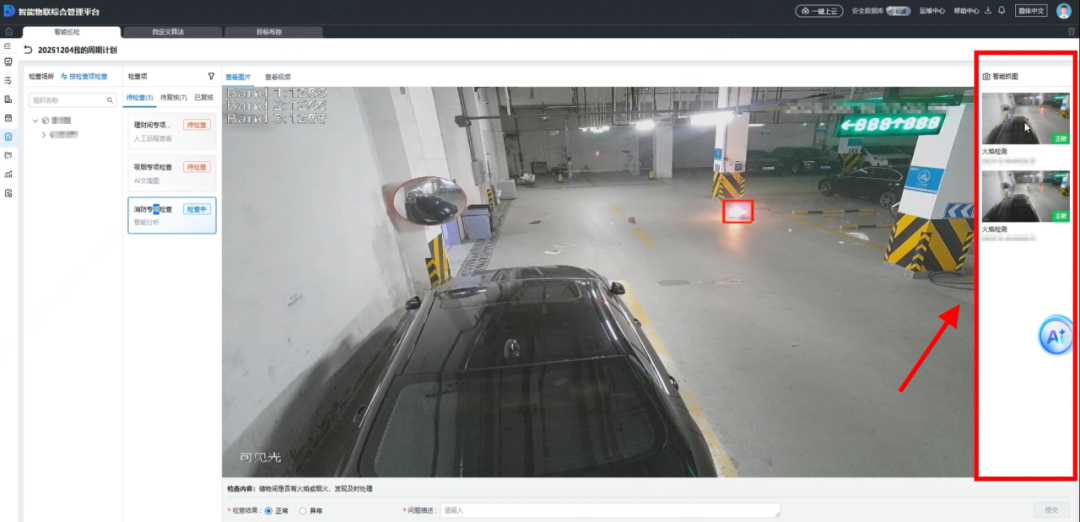This screenshot has height=522, width=1080.
Task: Click the 一键上云 button
Action: [x=819, y=11]
